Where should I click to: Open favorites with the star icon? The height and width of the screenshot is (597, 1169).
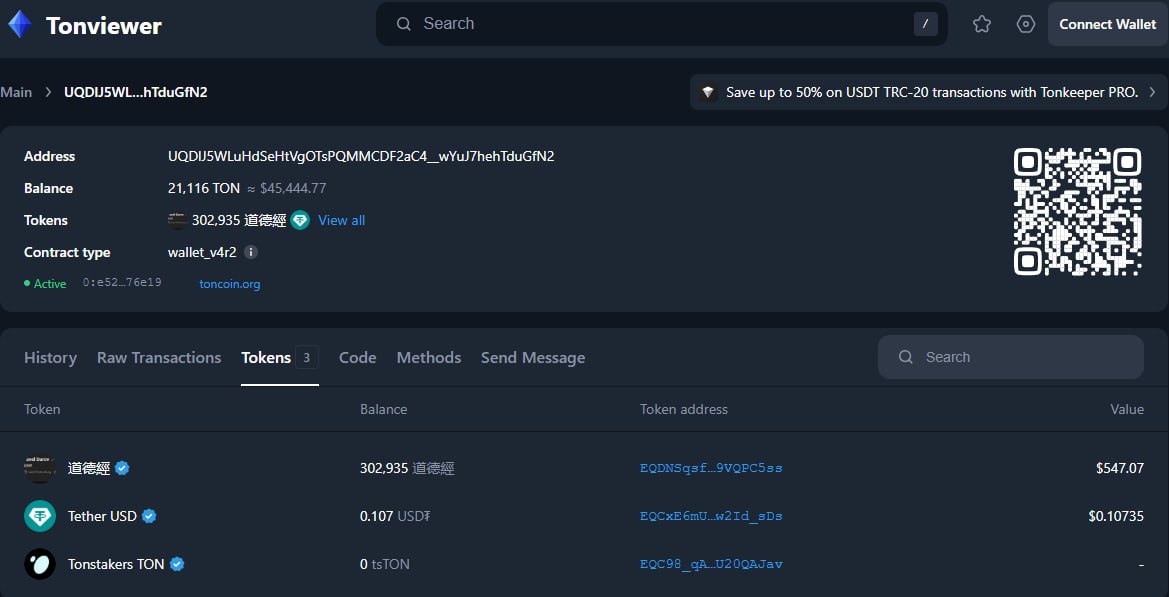982,24
